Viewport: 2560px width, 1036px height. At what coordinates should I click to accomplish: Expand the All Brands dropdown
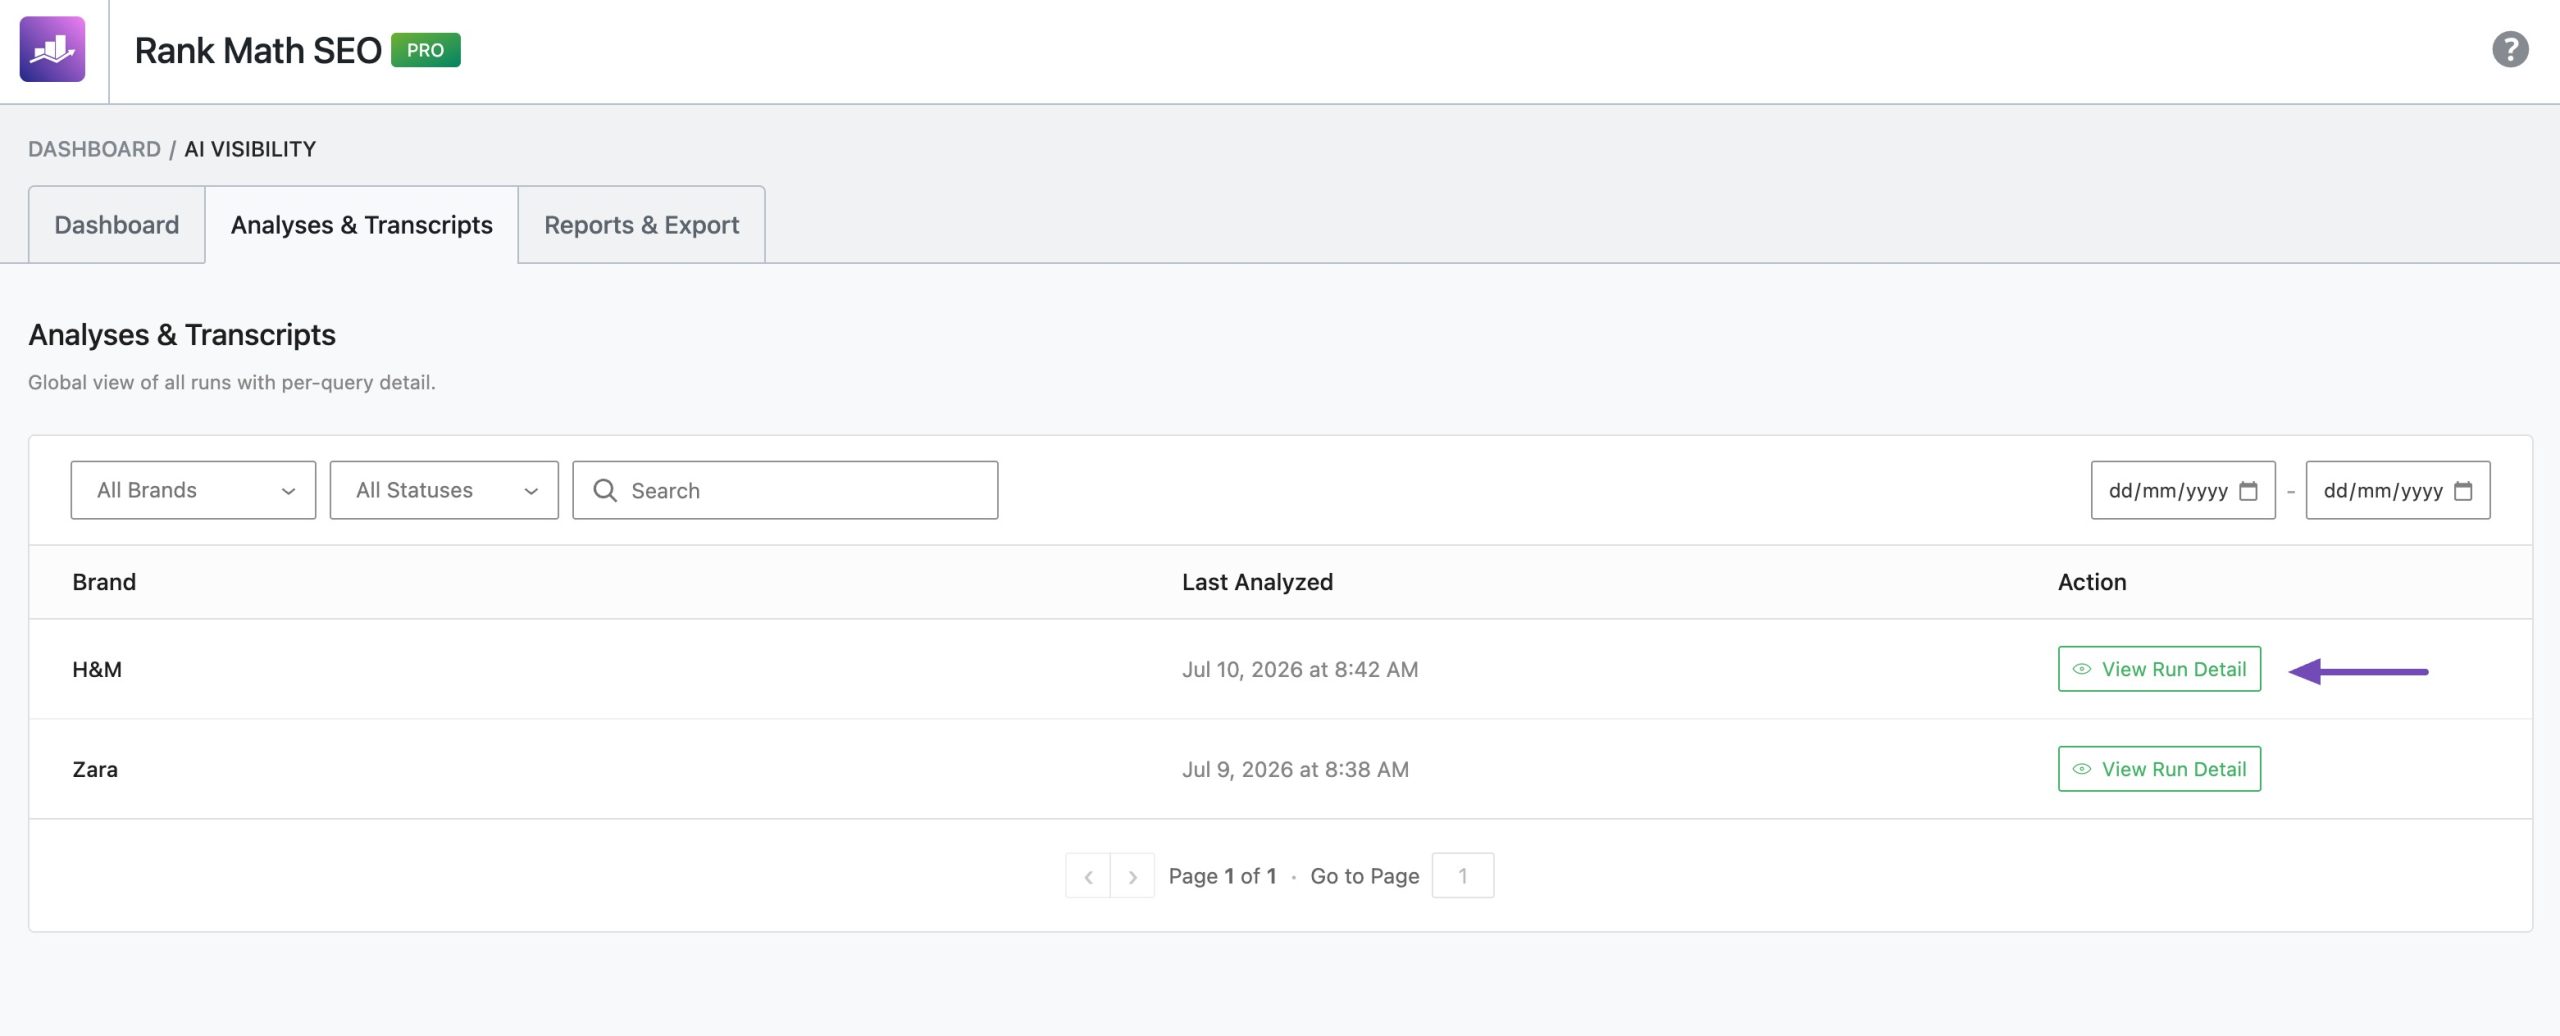pos(193,490)
